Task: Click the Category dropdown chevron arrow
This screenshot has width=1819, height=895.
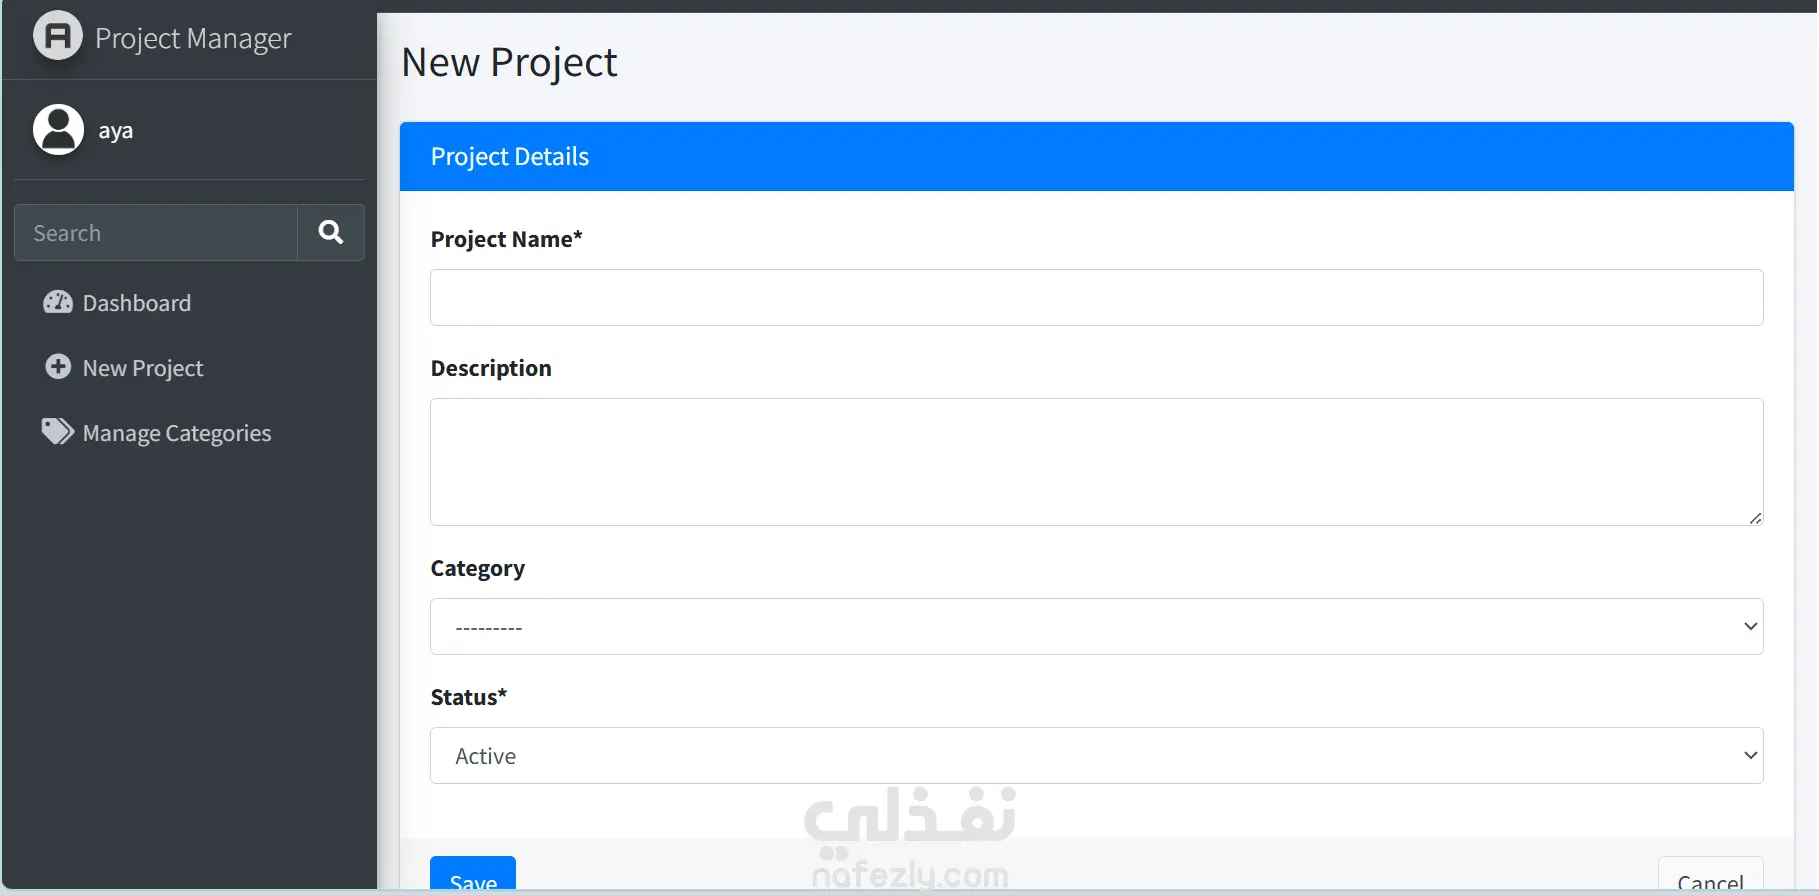Action: tap(1750, 627)
